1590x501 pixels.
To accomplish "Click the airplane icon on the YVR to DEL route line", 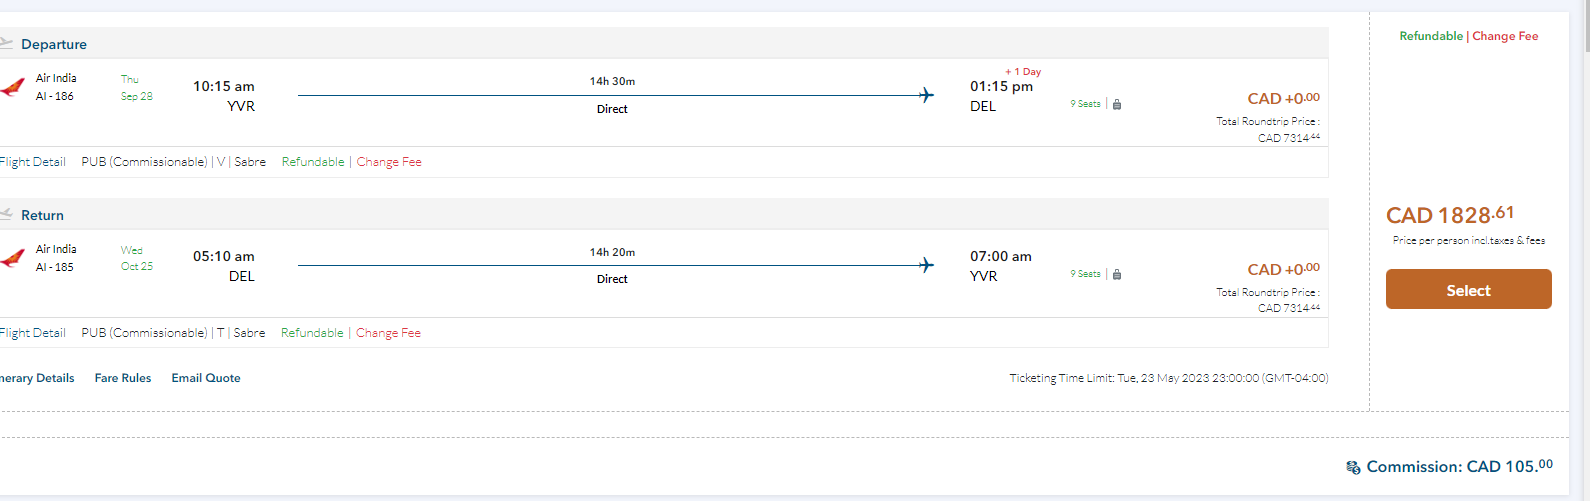I will (926, 95).
